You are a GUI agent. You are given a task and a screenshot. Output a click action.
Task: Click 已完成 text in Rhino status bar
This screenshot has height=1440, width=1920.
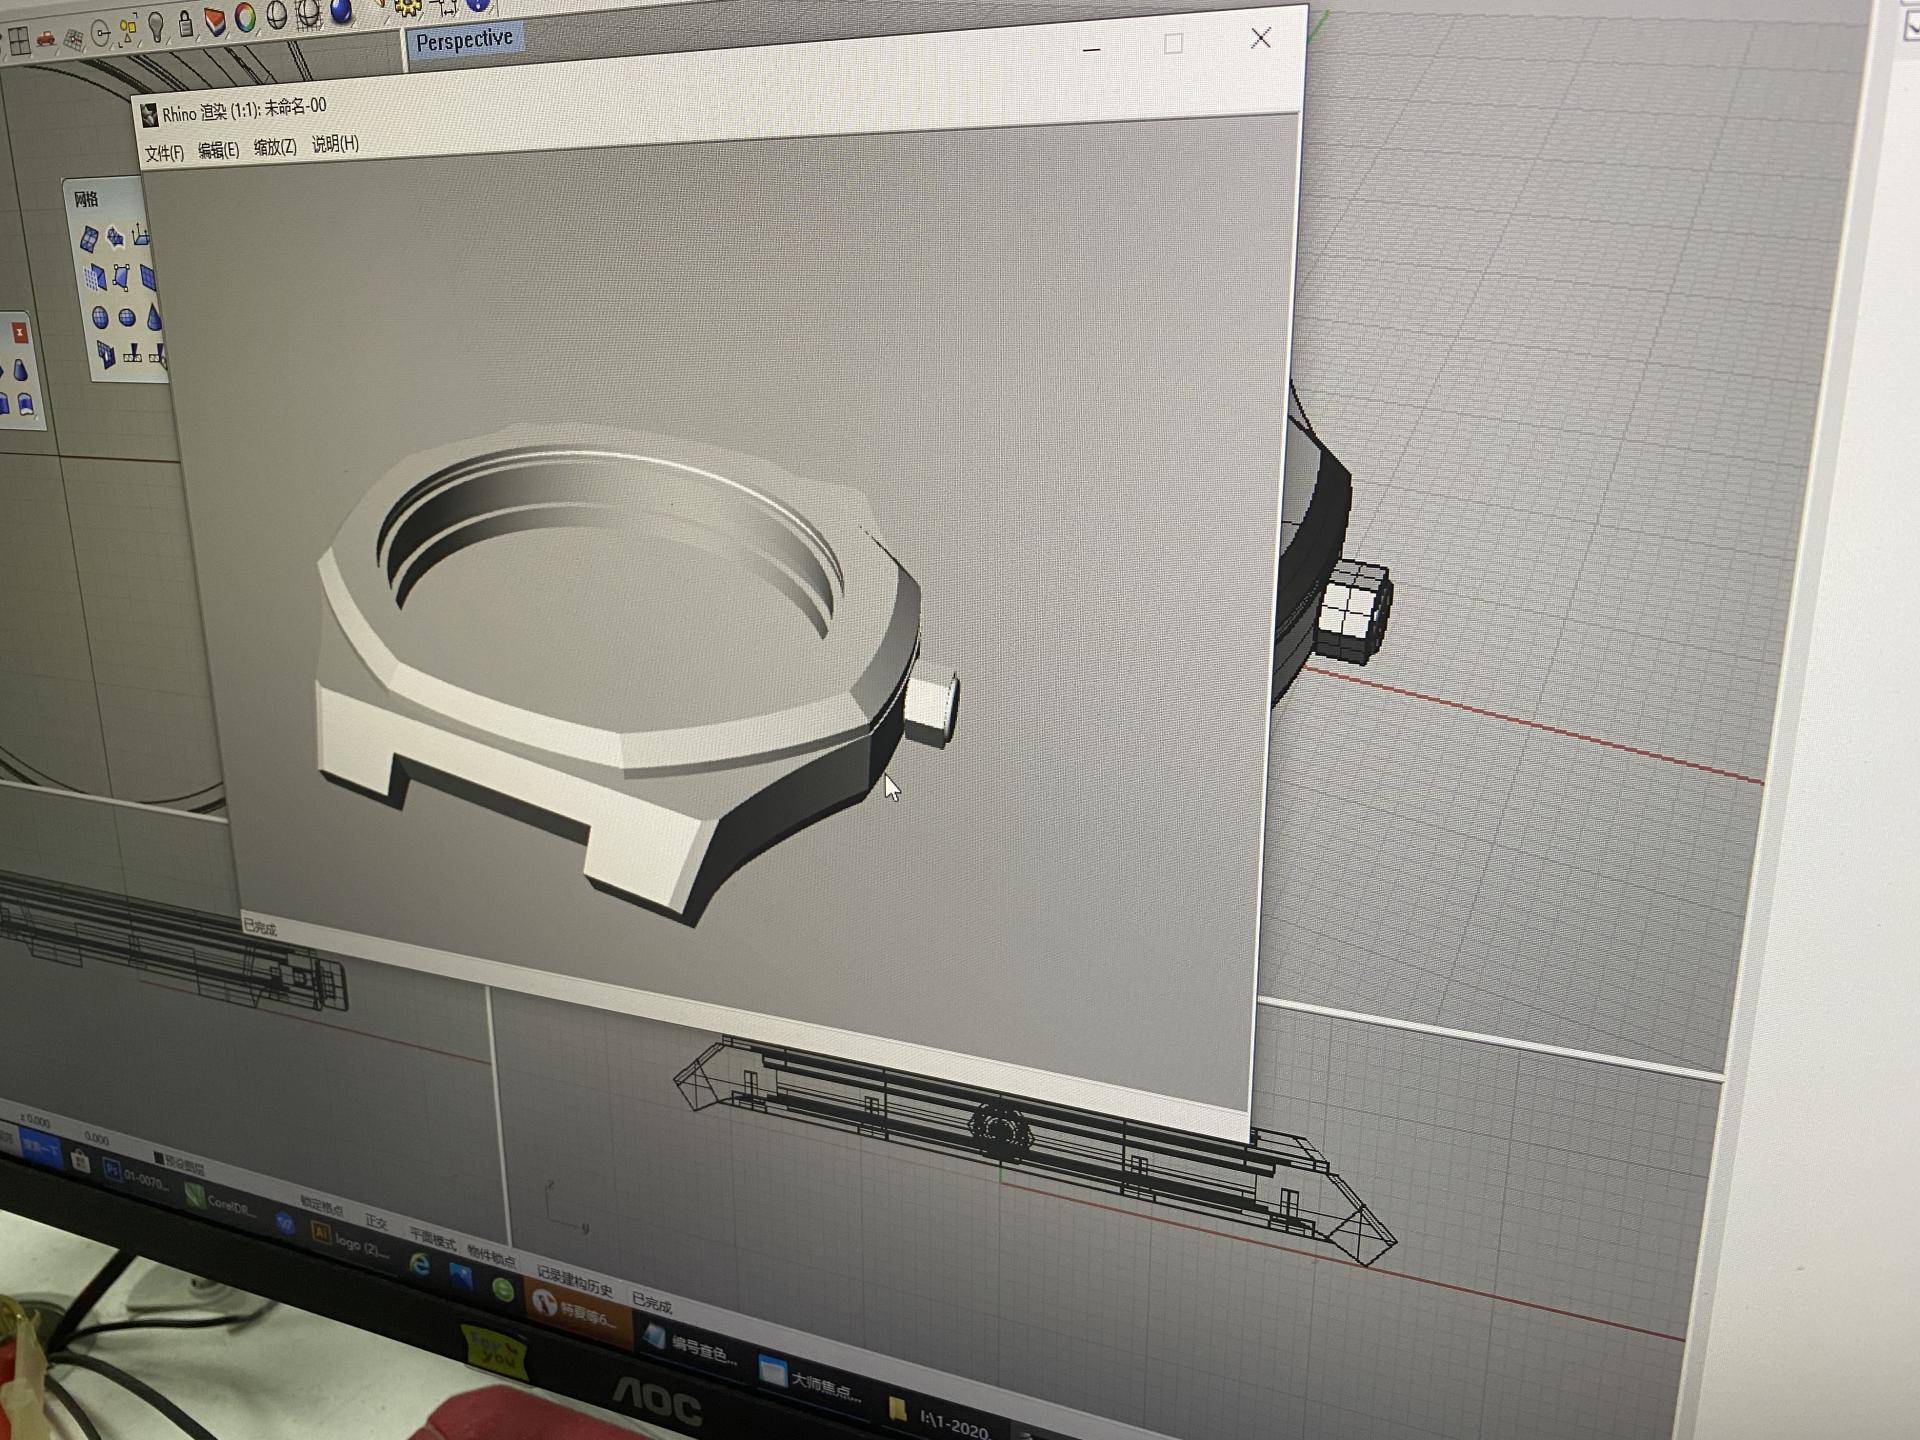point(652,1303)
